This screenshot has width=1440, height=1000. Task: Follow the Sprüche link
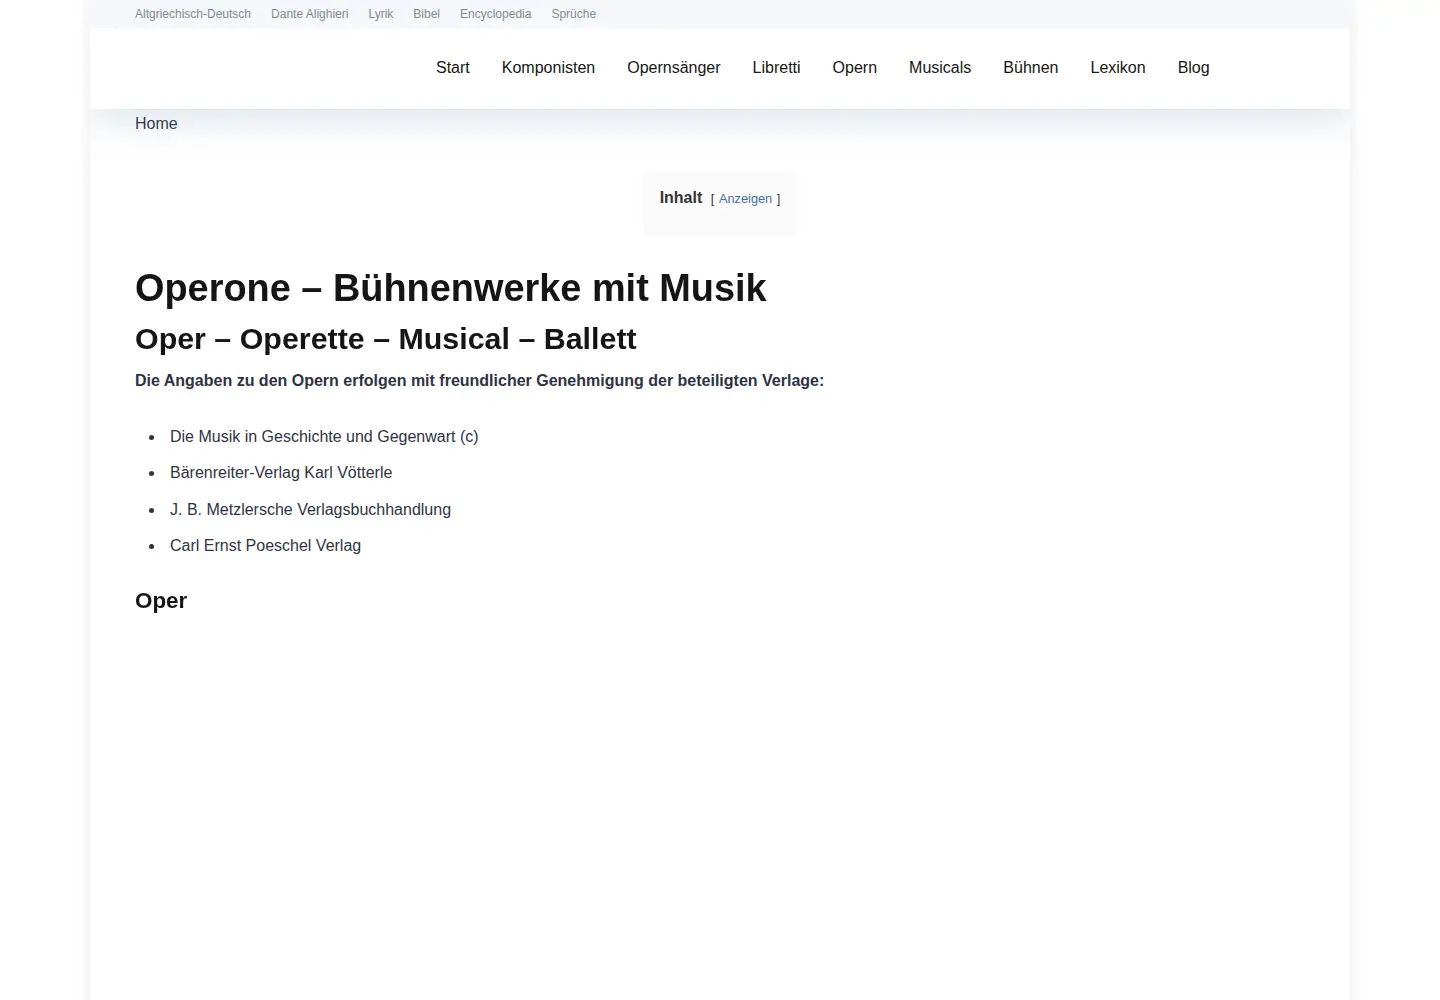click(x=573, y=14)
